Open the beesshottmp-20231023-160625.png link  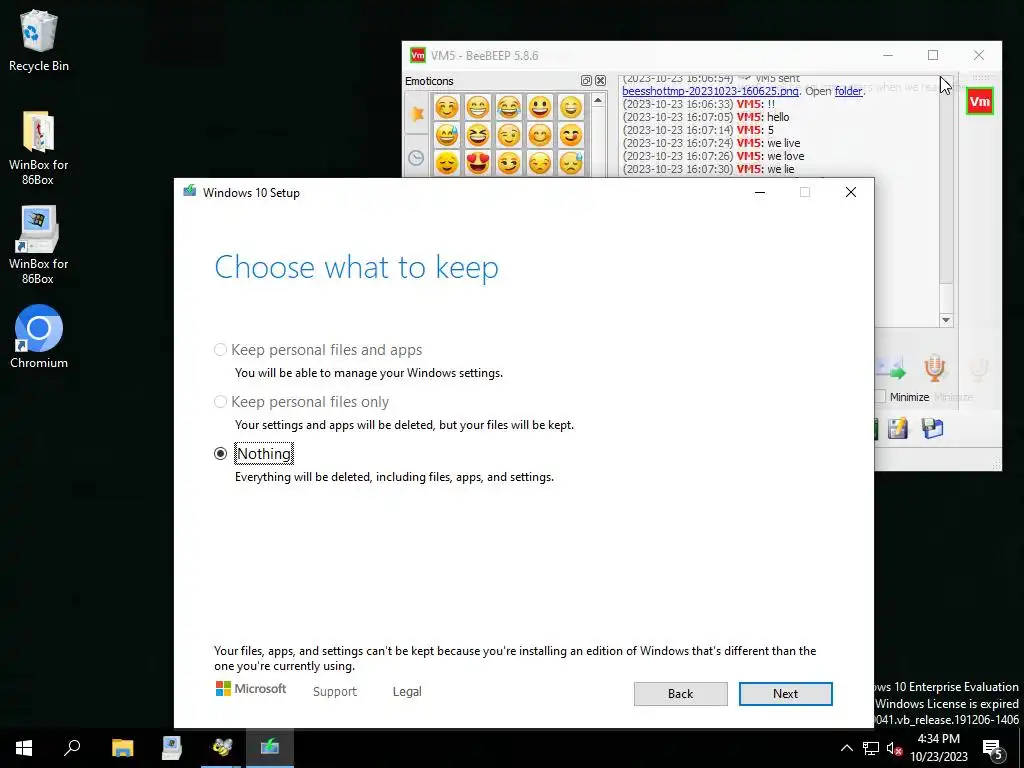tap(710, 91)
